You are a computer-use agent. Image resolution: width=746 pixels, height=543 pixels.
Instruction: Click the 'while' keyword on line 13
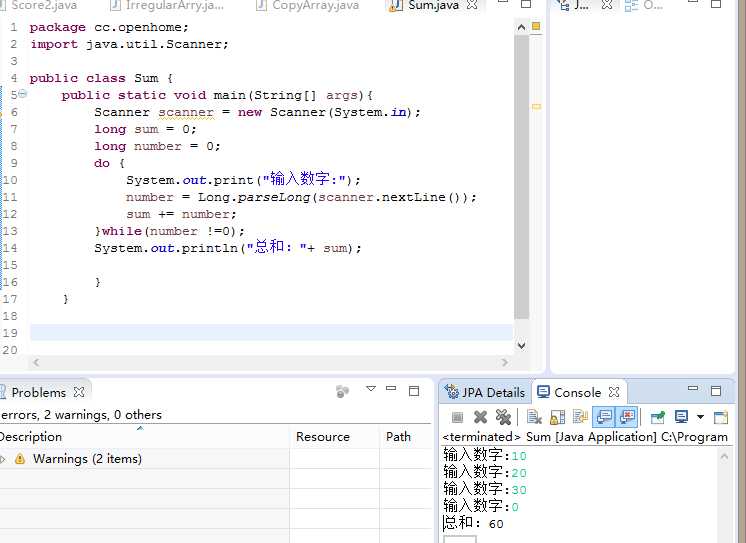point(122,231)
